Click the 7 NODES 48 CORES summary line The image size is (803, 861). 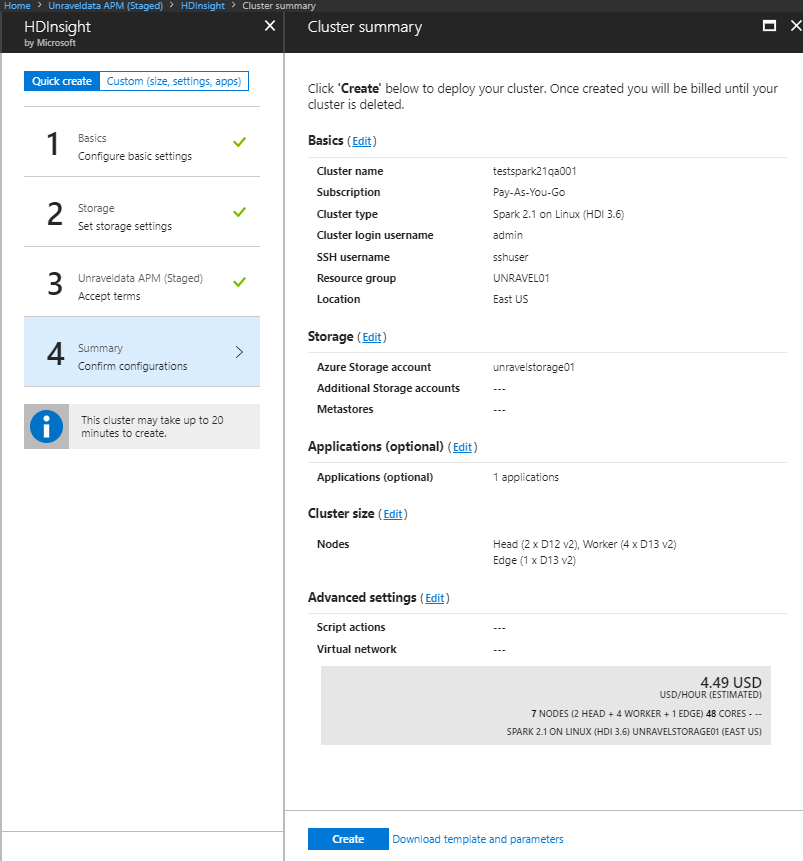pyautogui.click(x=646, y=713)
